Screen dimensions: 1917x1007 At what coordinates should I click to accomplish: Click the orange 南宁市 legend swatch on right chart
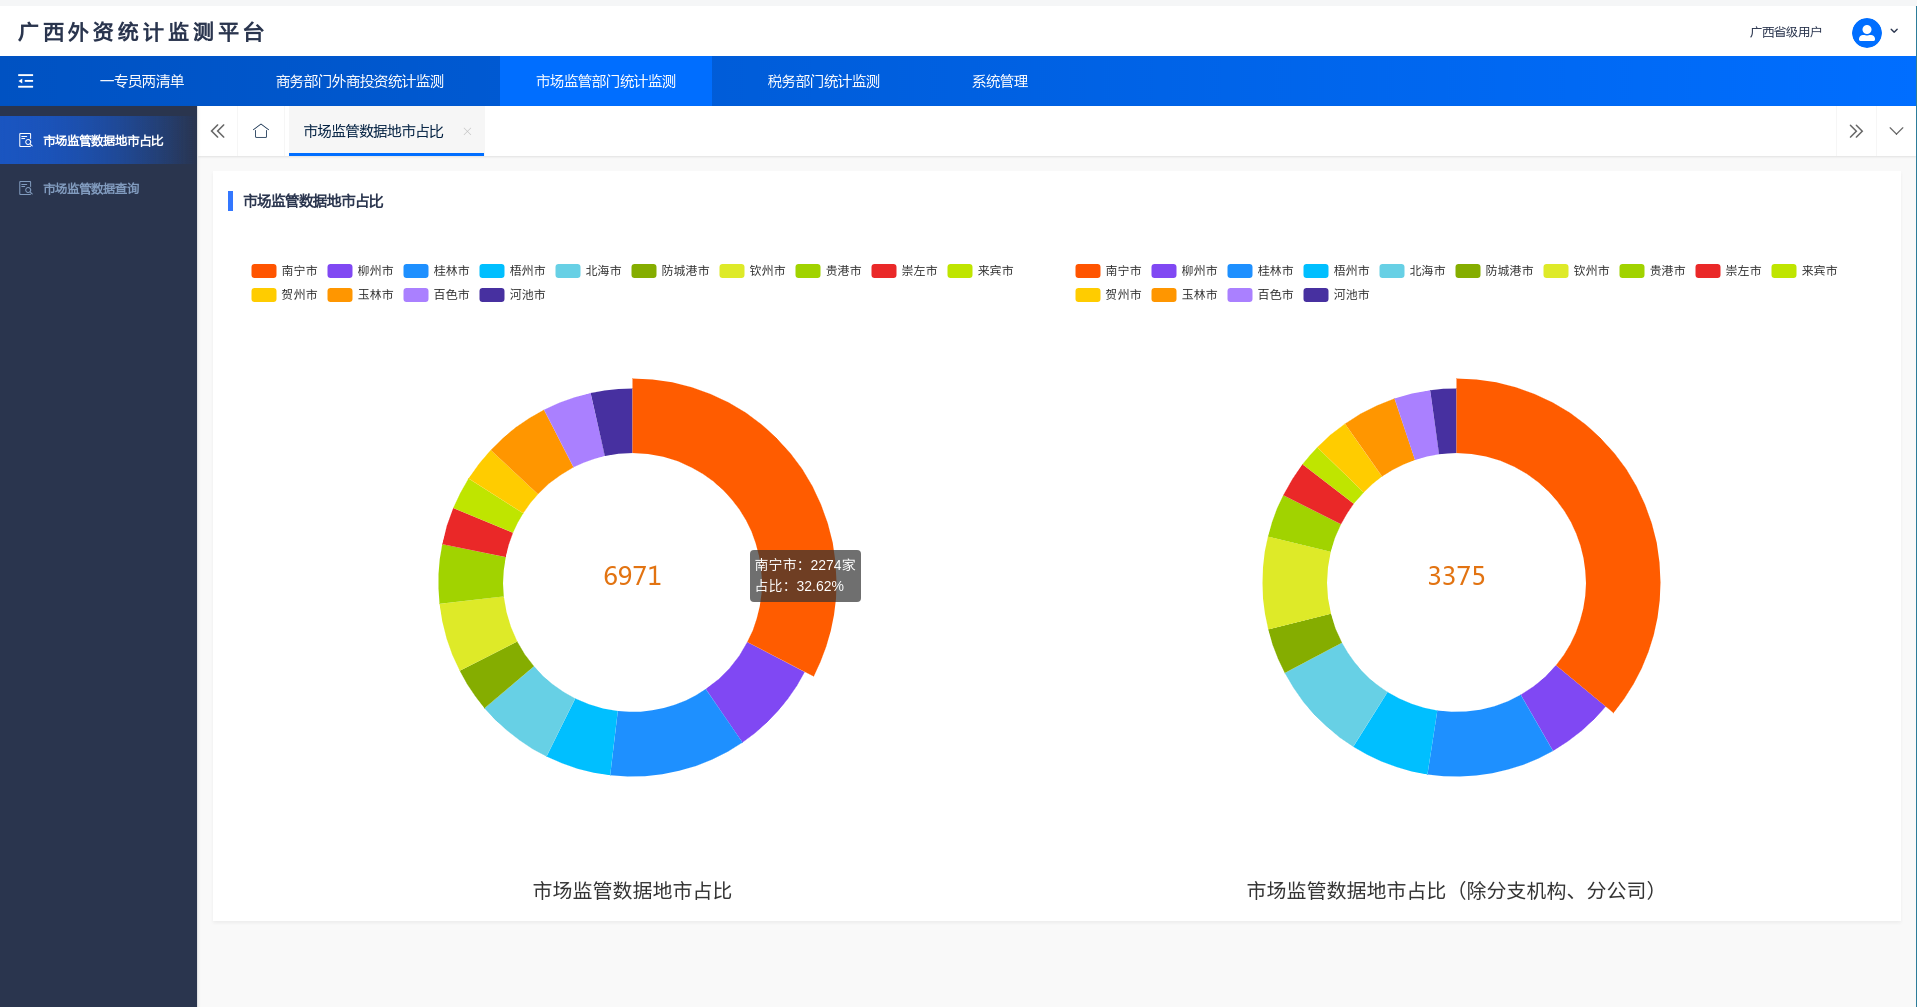[1086, 270]
